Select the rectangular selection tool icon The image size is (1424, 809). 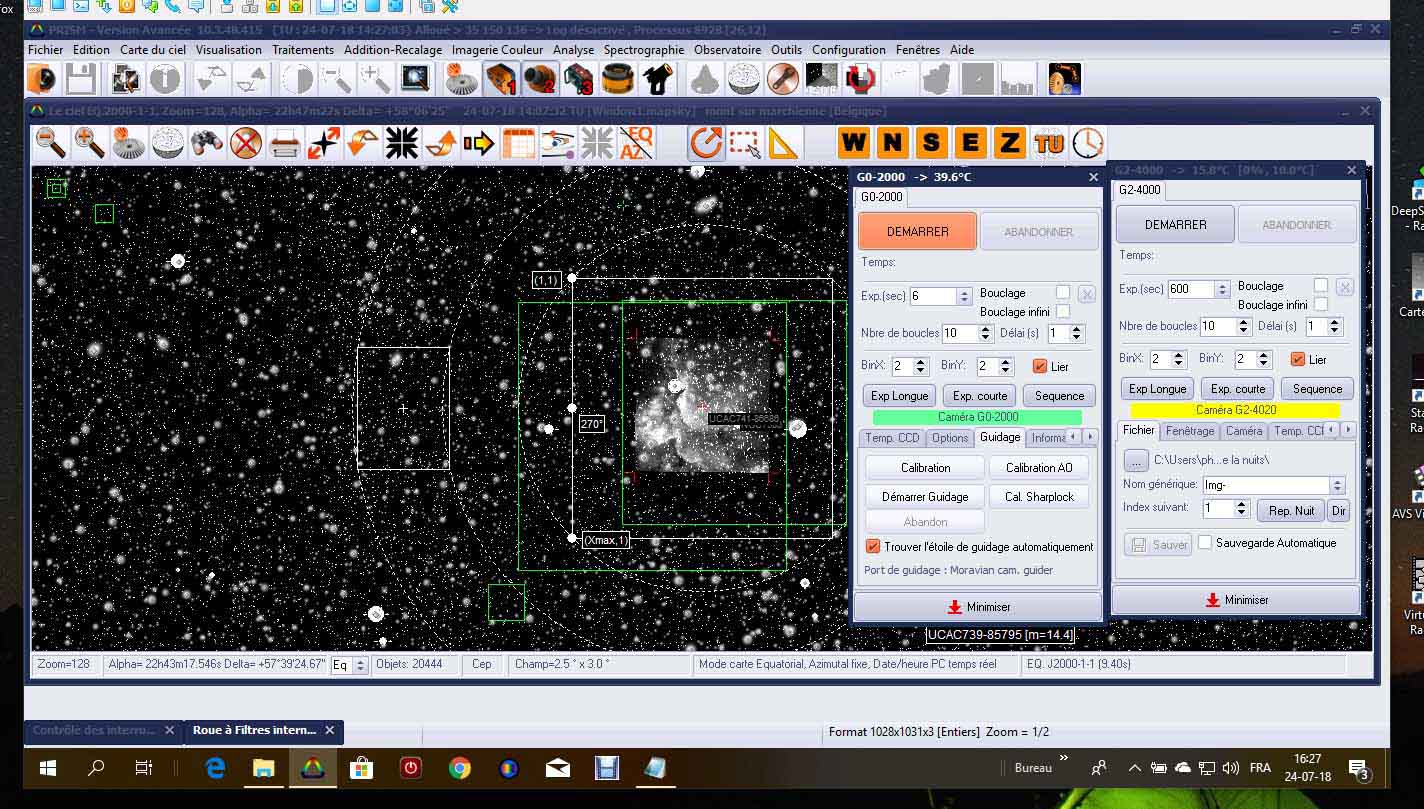[745, 143]
